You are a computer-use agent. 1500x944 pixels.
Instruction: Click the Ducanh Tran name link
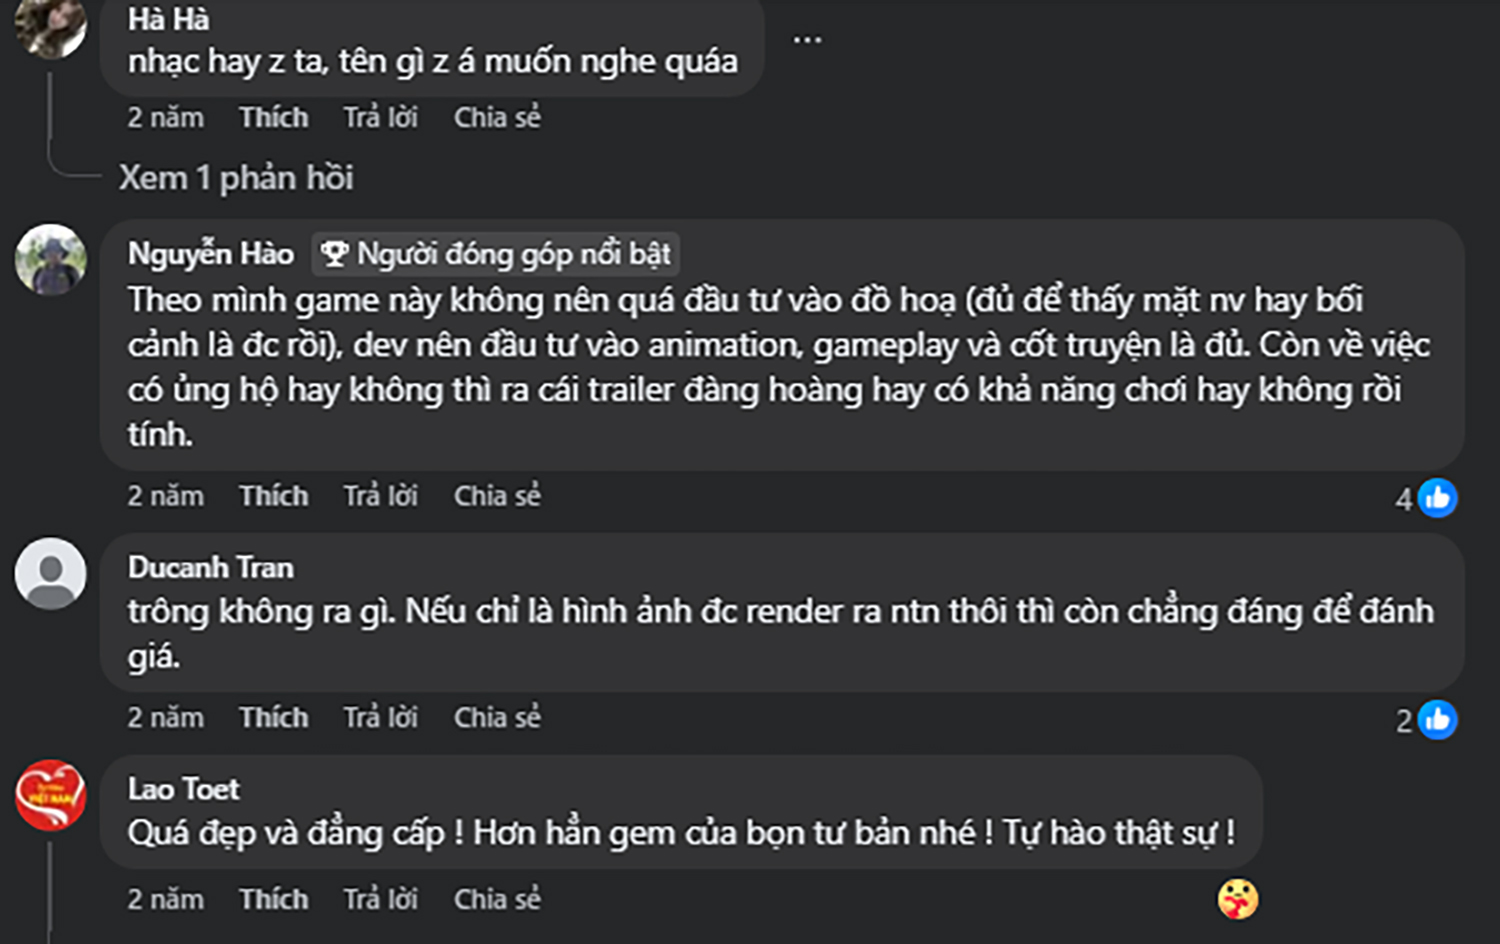[x=211, y=567]
